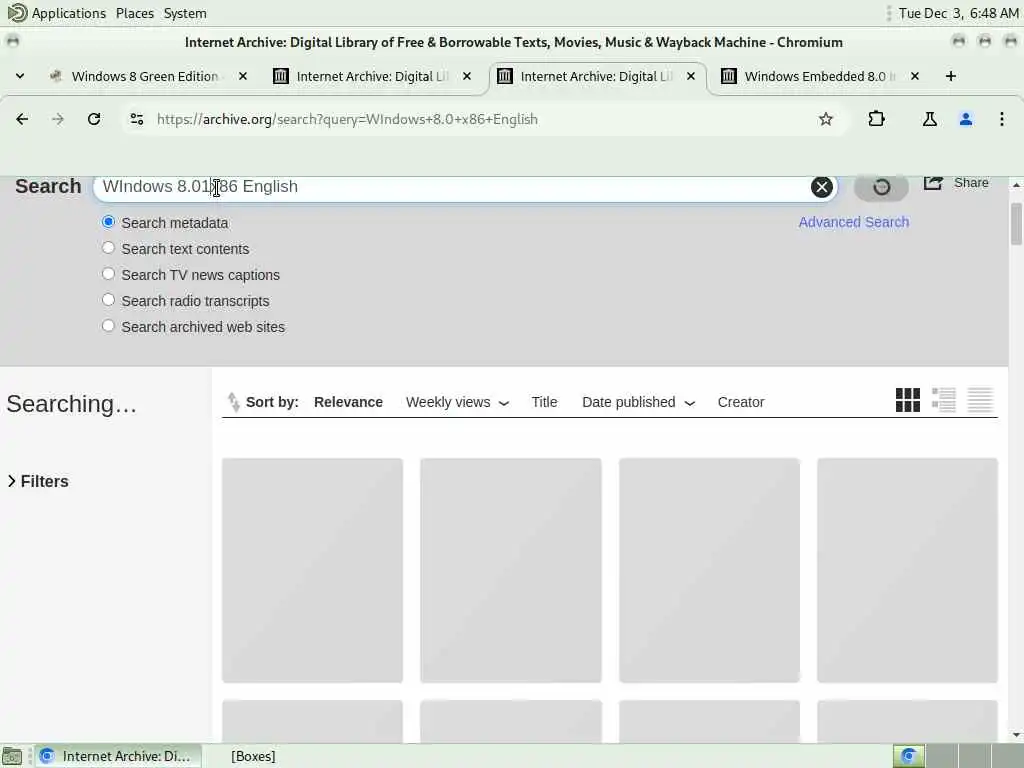Image resolution: width=1024 pixels, height=768 pixels.
Task: Switch to compact list view
Action: [980, 400]
